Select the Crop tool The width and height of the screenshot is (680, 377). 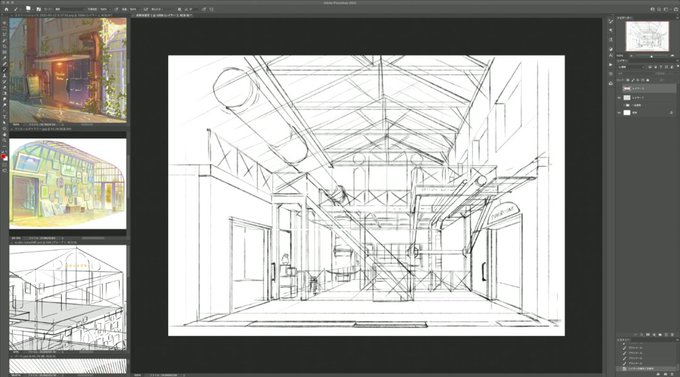coord(4,46)
